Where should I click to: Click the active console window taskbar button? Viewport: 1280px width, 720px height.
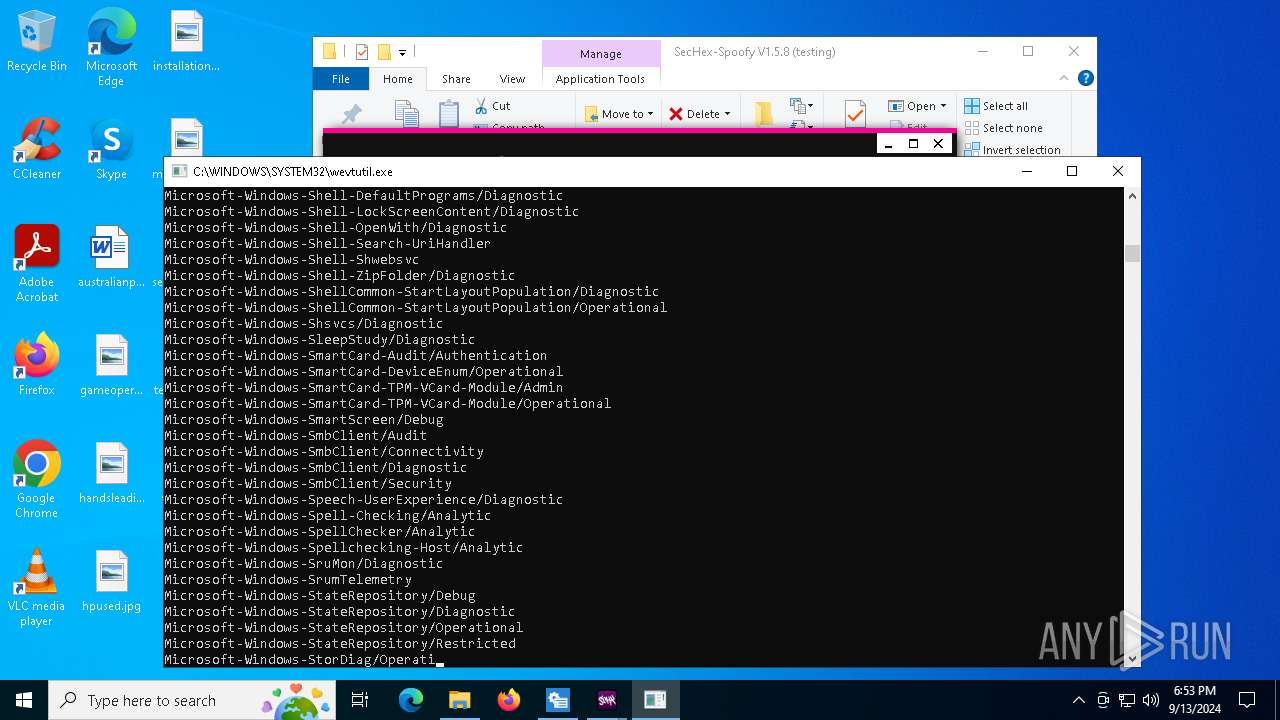[655, 700]
